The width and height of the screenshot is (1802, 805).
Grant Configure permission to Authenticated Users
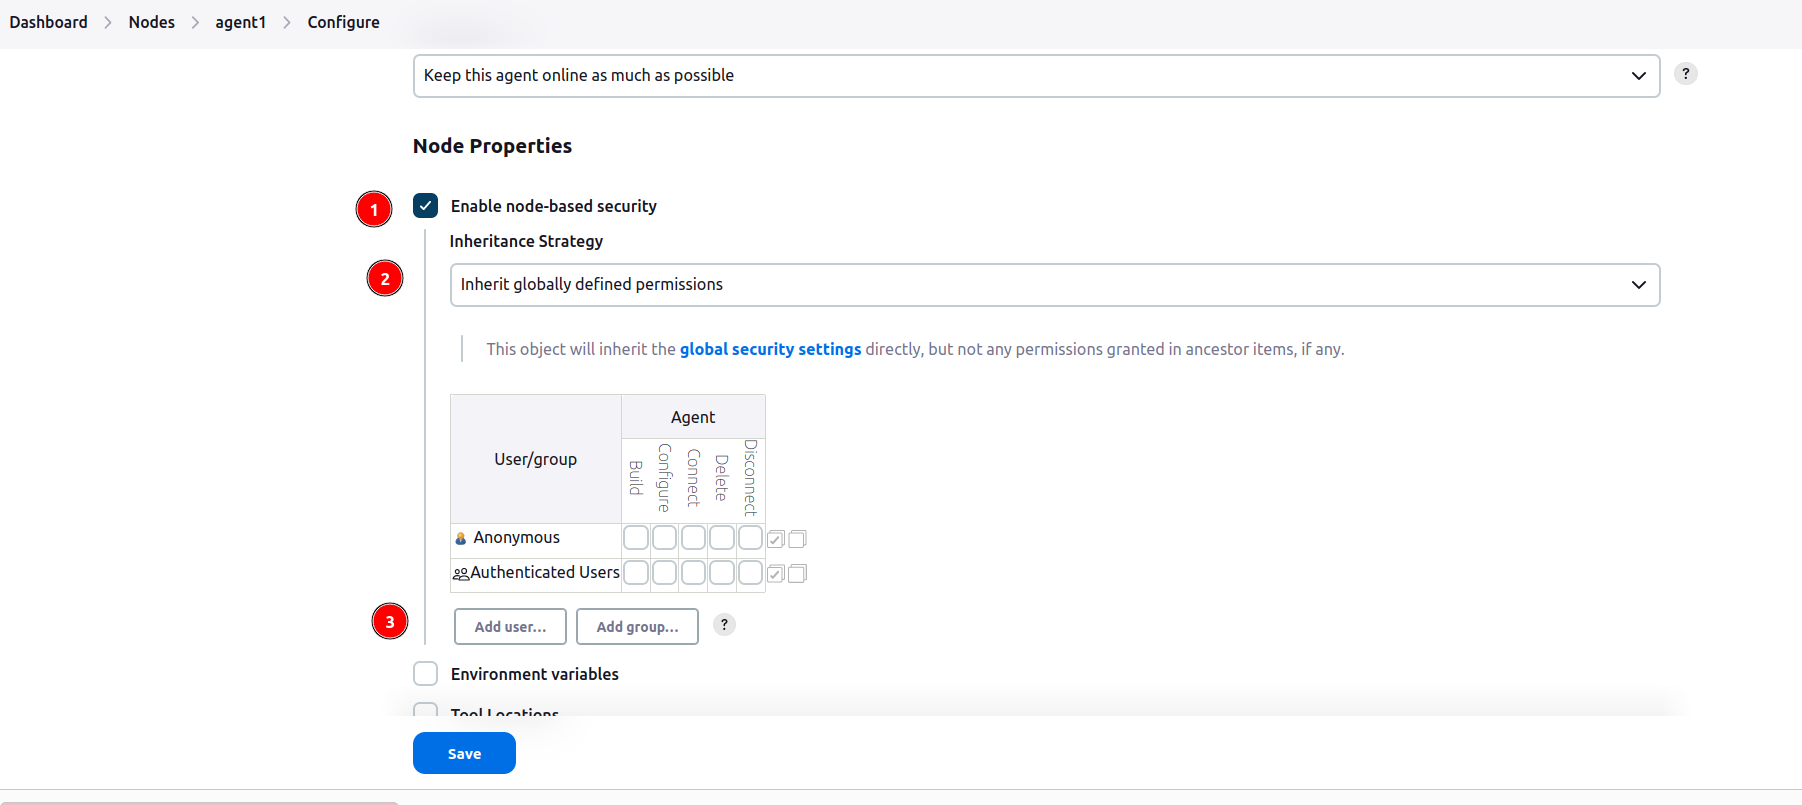(x=665, y=573)
